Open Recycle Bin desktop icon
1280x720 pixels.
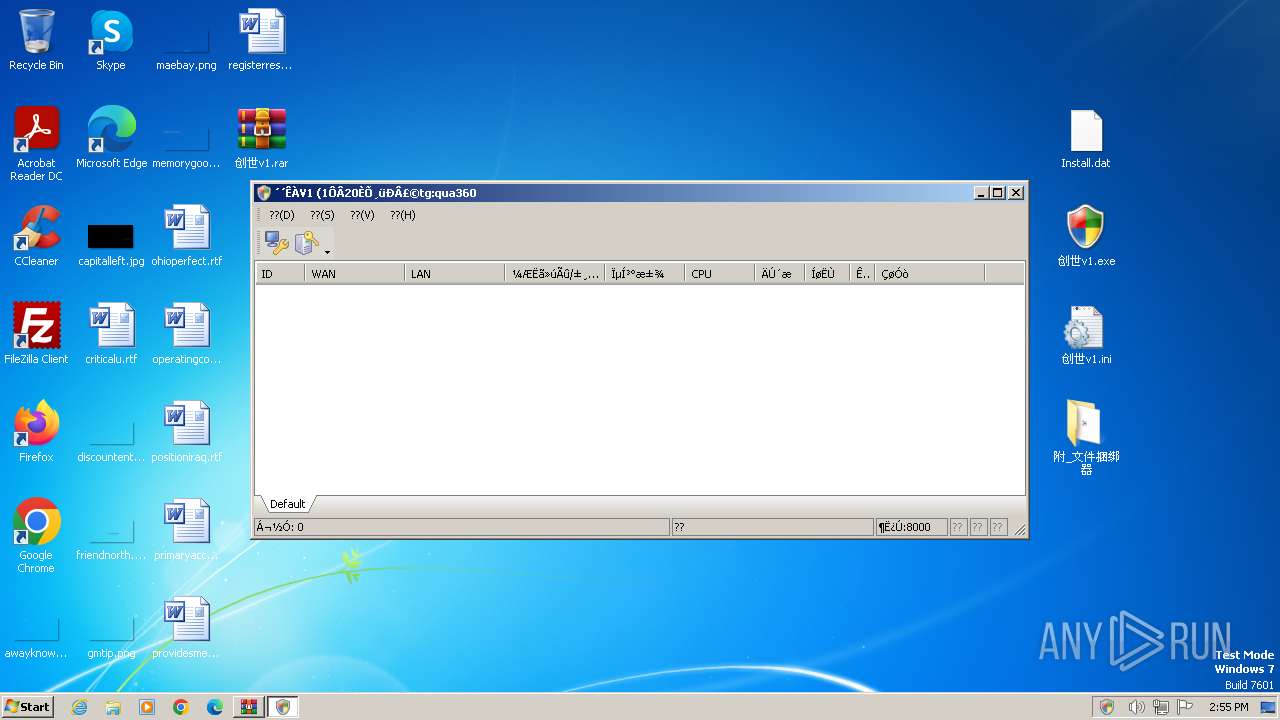pos(36,41)
